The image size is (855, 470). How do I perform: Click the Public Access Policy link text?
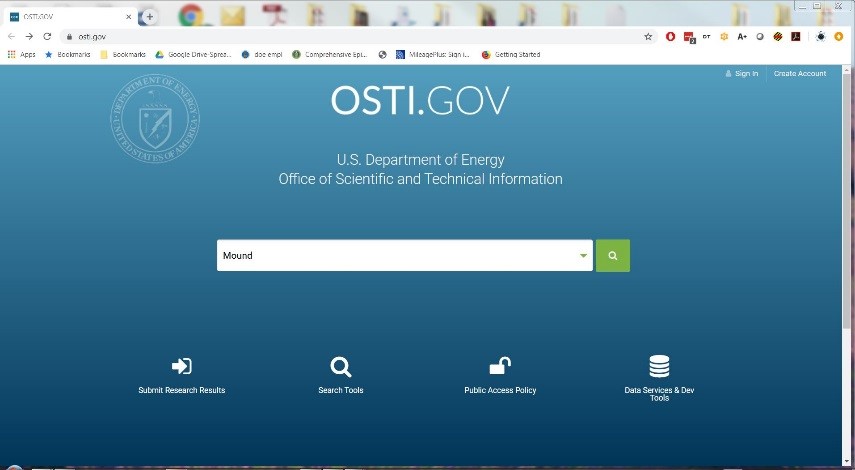click(x=500, y=390)
